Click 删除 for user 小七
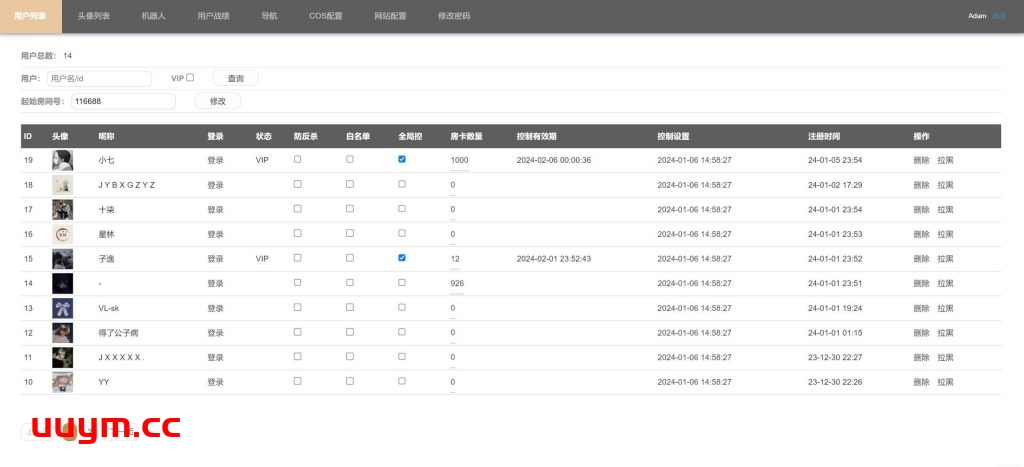The height and width of the screenshot is (467, 1024). 921,160
